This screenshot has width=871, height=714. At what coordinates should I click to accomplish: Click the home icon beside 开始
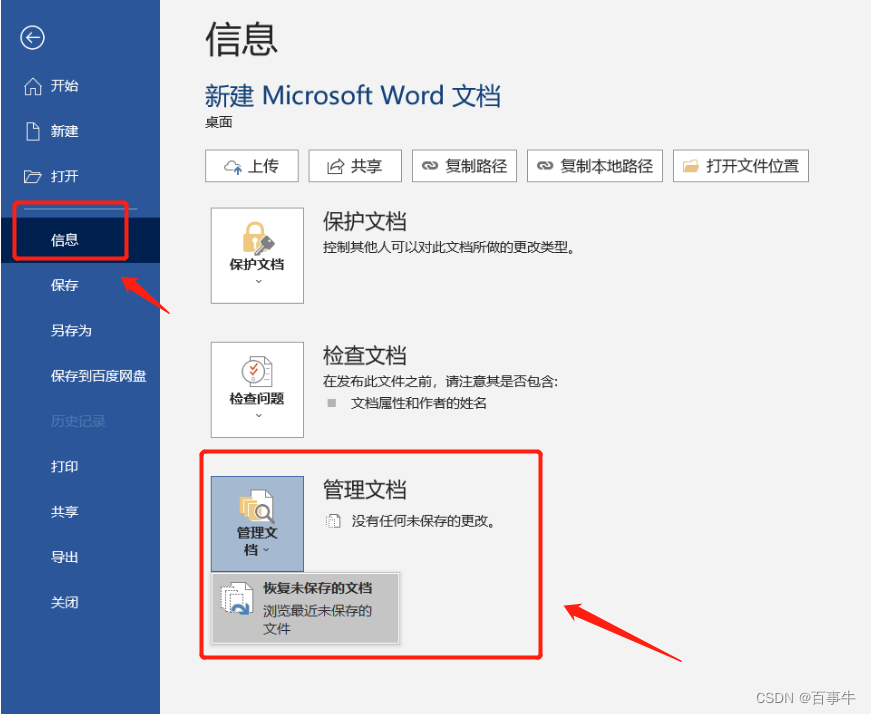[x=33, y=86]
